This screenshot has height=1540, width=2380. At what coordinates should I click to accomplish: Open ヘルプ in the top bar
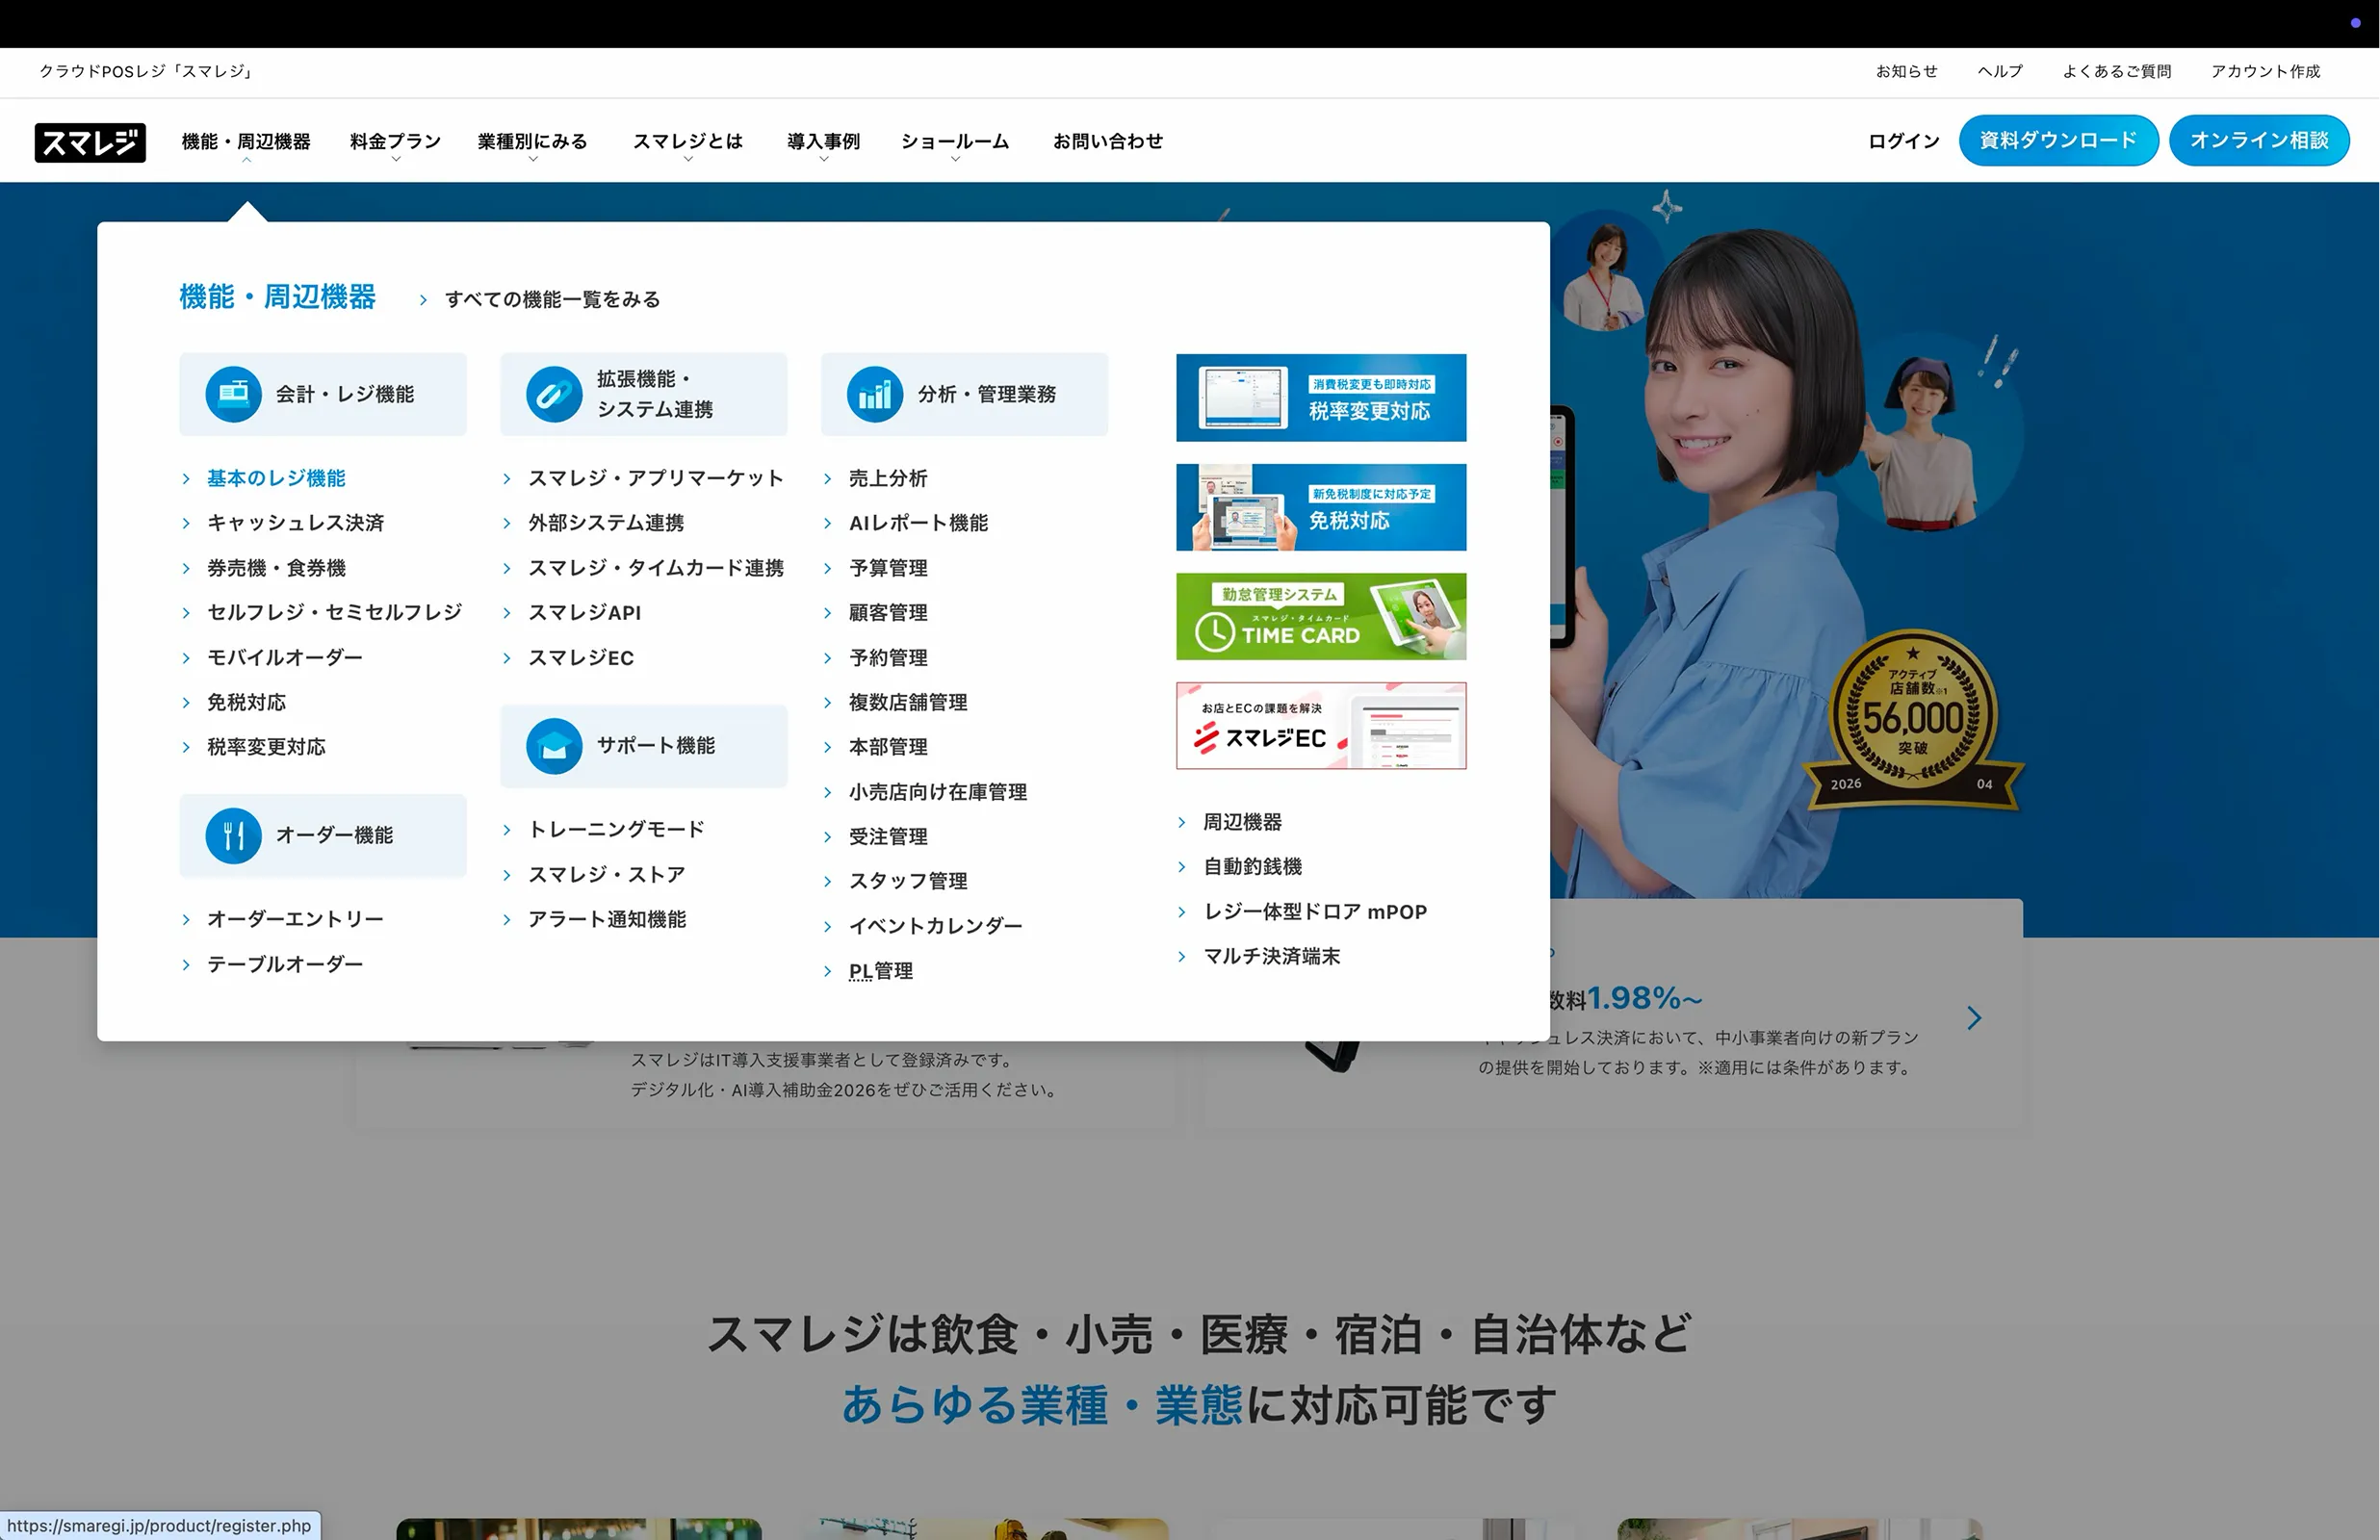[2000, 71]
